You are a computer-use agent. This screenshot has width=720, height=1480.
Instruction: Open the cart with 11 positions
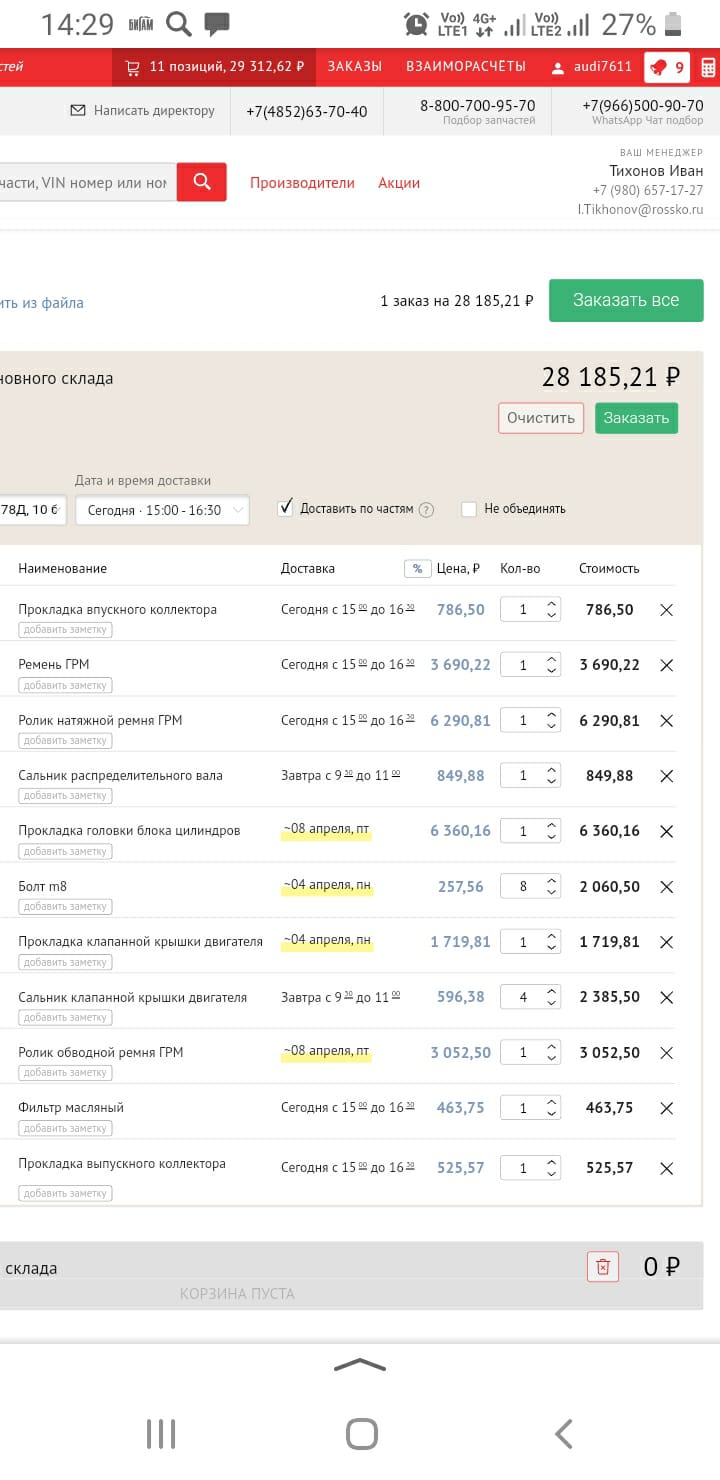(214, 67)
